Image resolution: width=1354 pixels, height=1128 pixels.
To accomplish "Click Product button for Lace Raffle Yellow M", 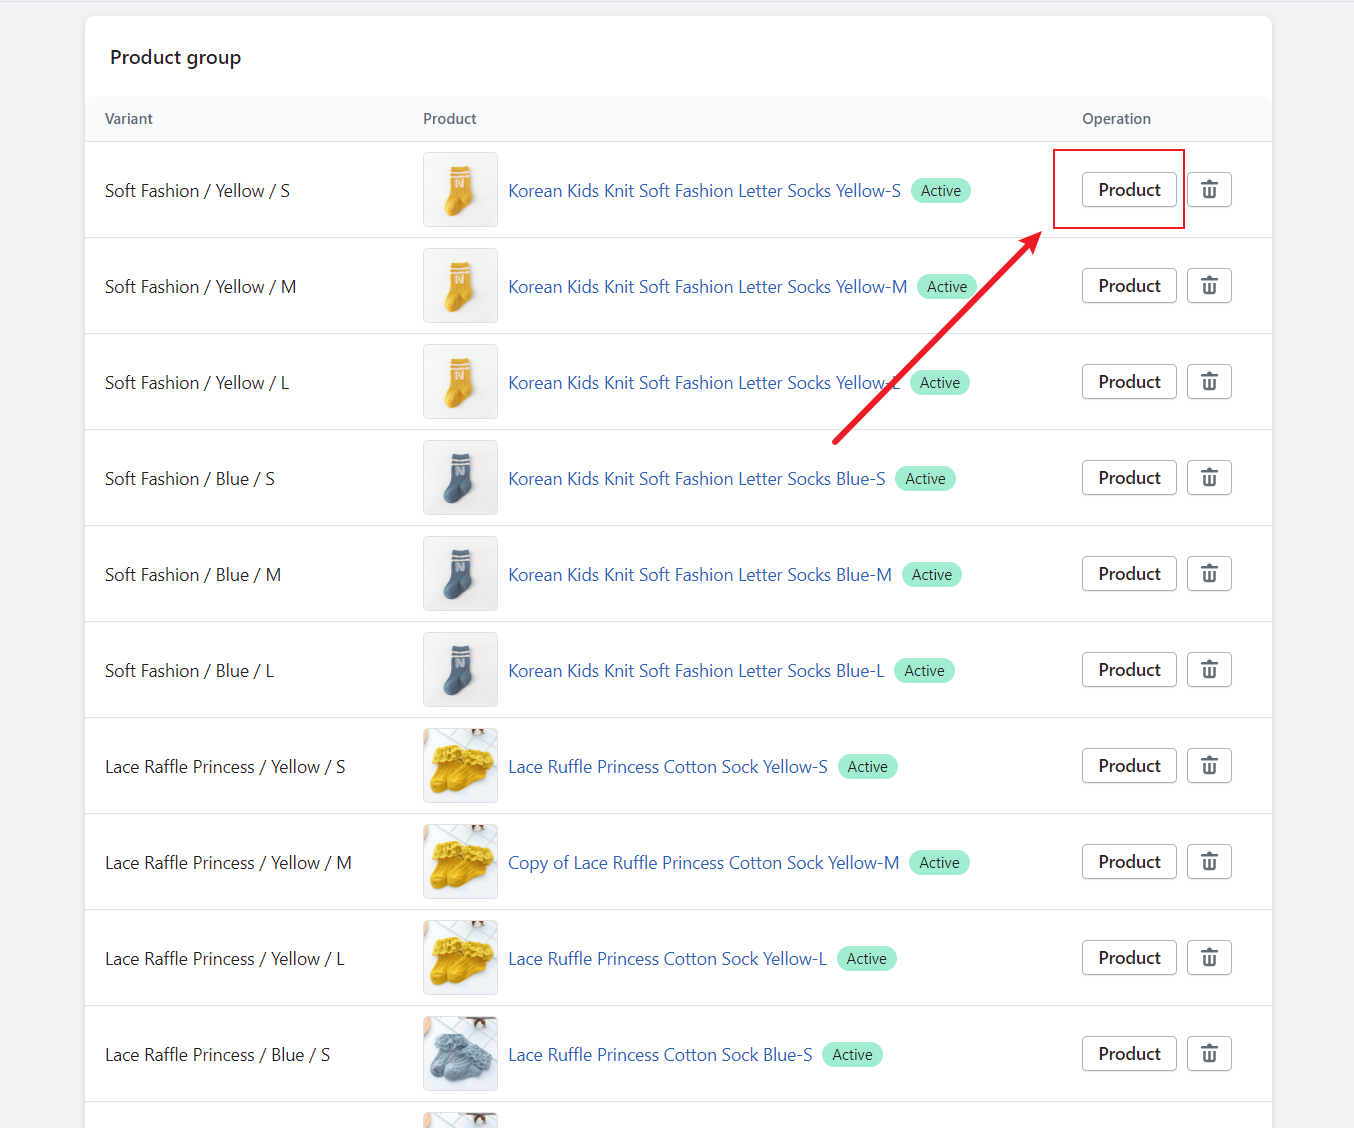I will pyautogui.click(x=1129, y=862).
